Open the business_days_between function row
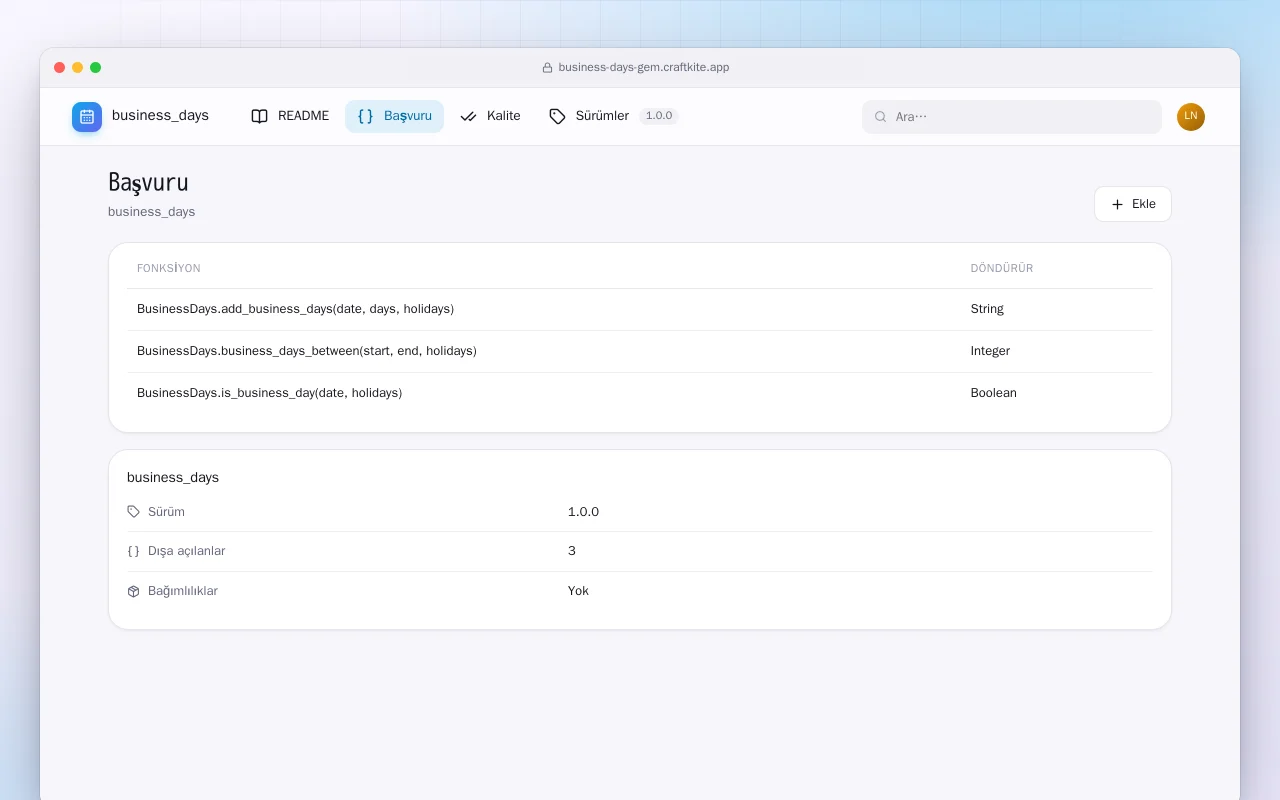 pyautogui.click(x=640, y=351)
